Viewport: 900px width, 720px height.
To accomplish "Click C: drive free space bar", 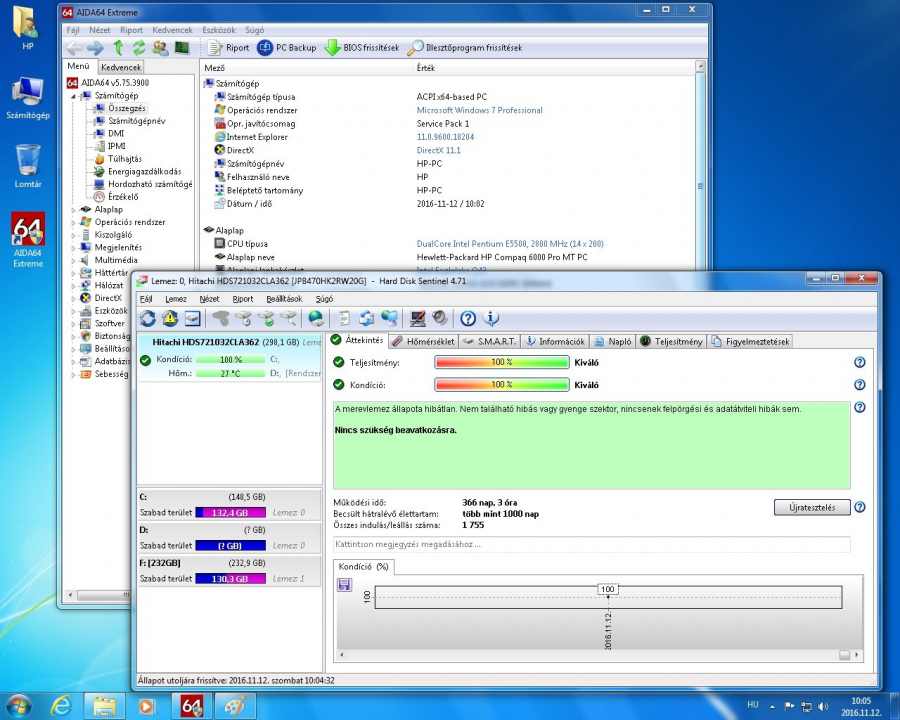I will point(230,513).
